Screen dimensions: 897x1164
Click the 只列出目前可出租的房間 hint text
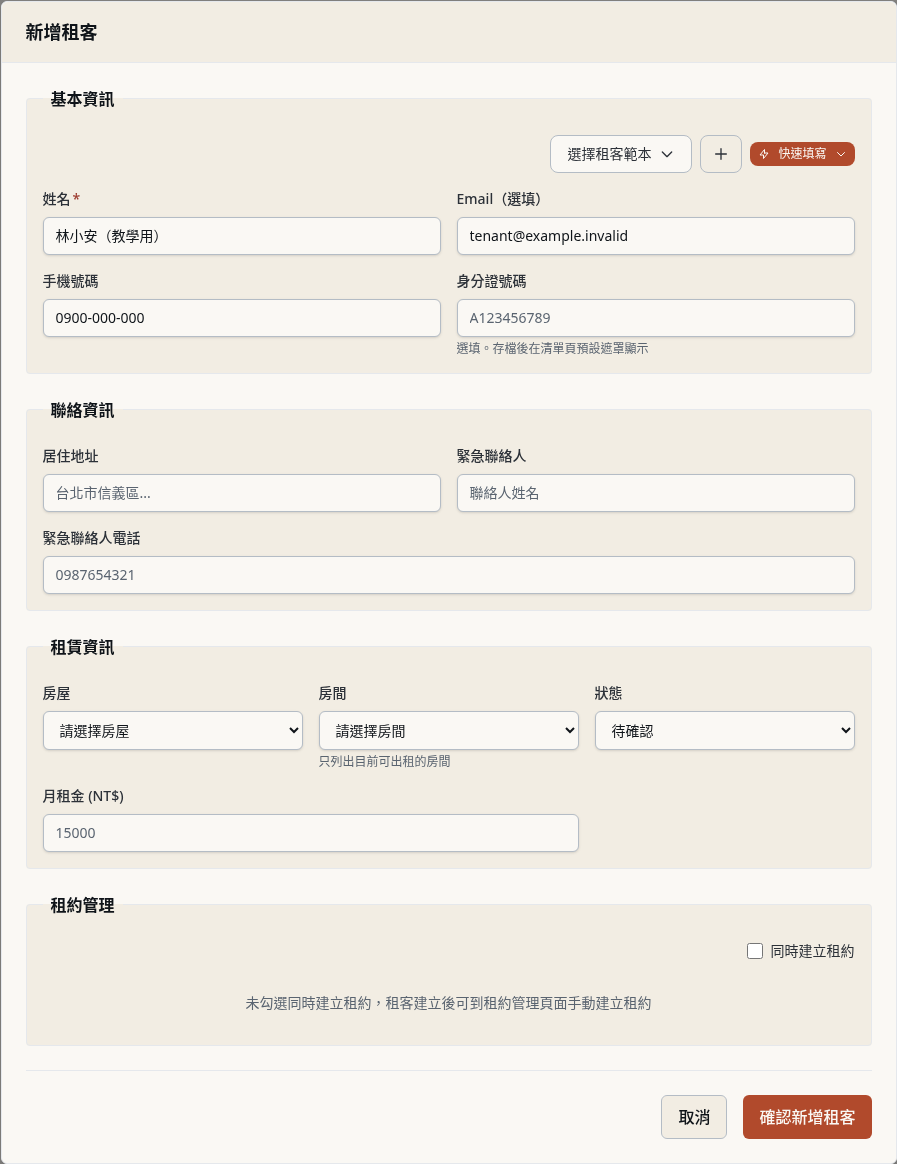click(385, 761)
